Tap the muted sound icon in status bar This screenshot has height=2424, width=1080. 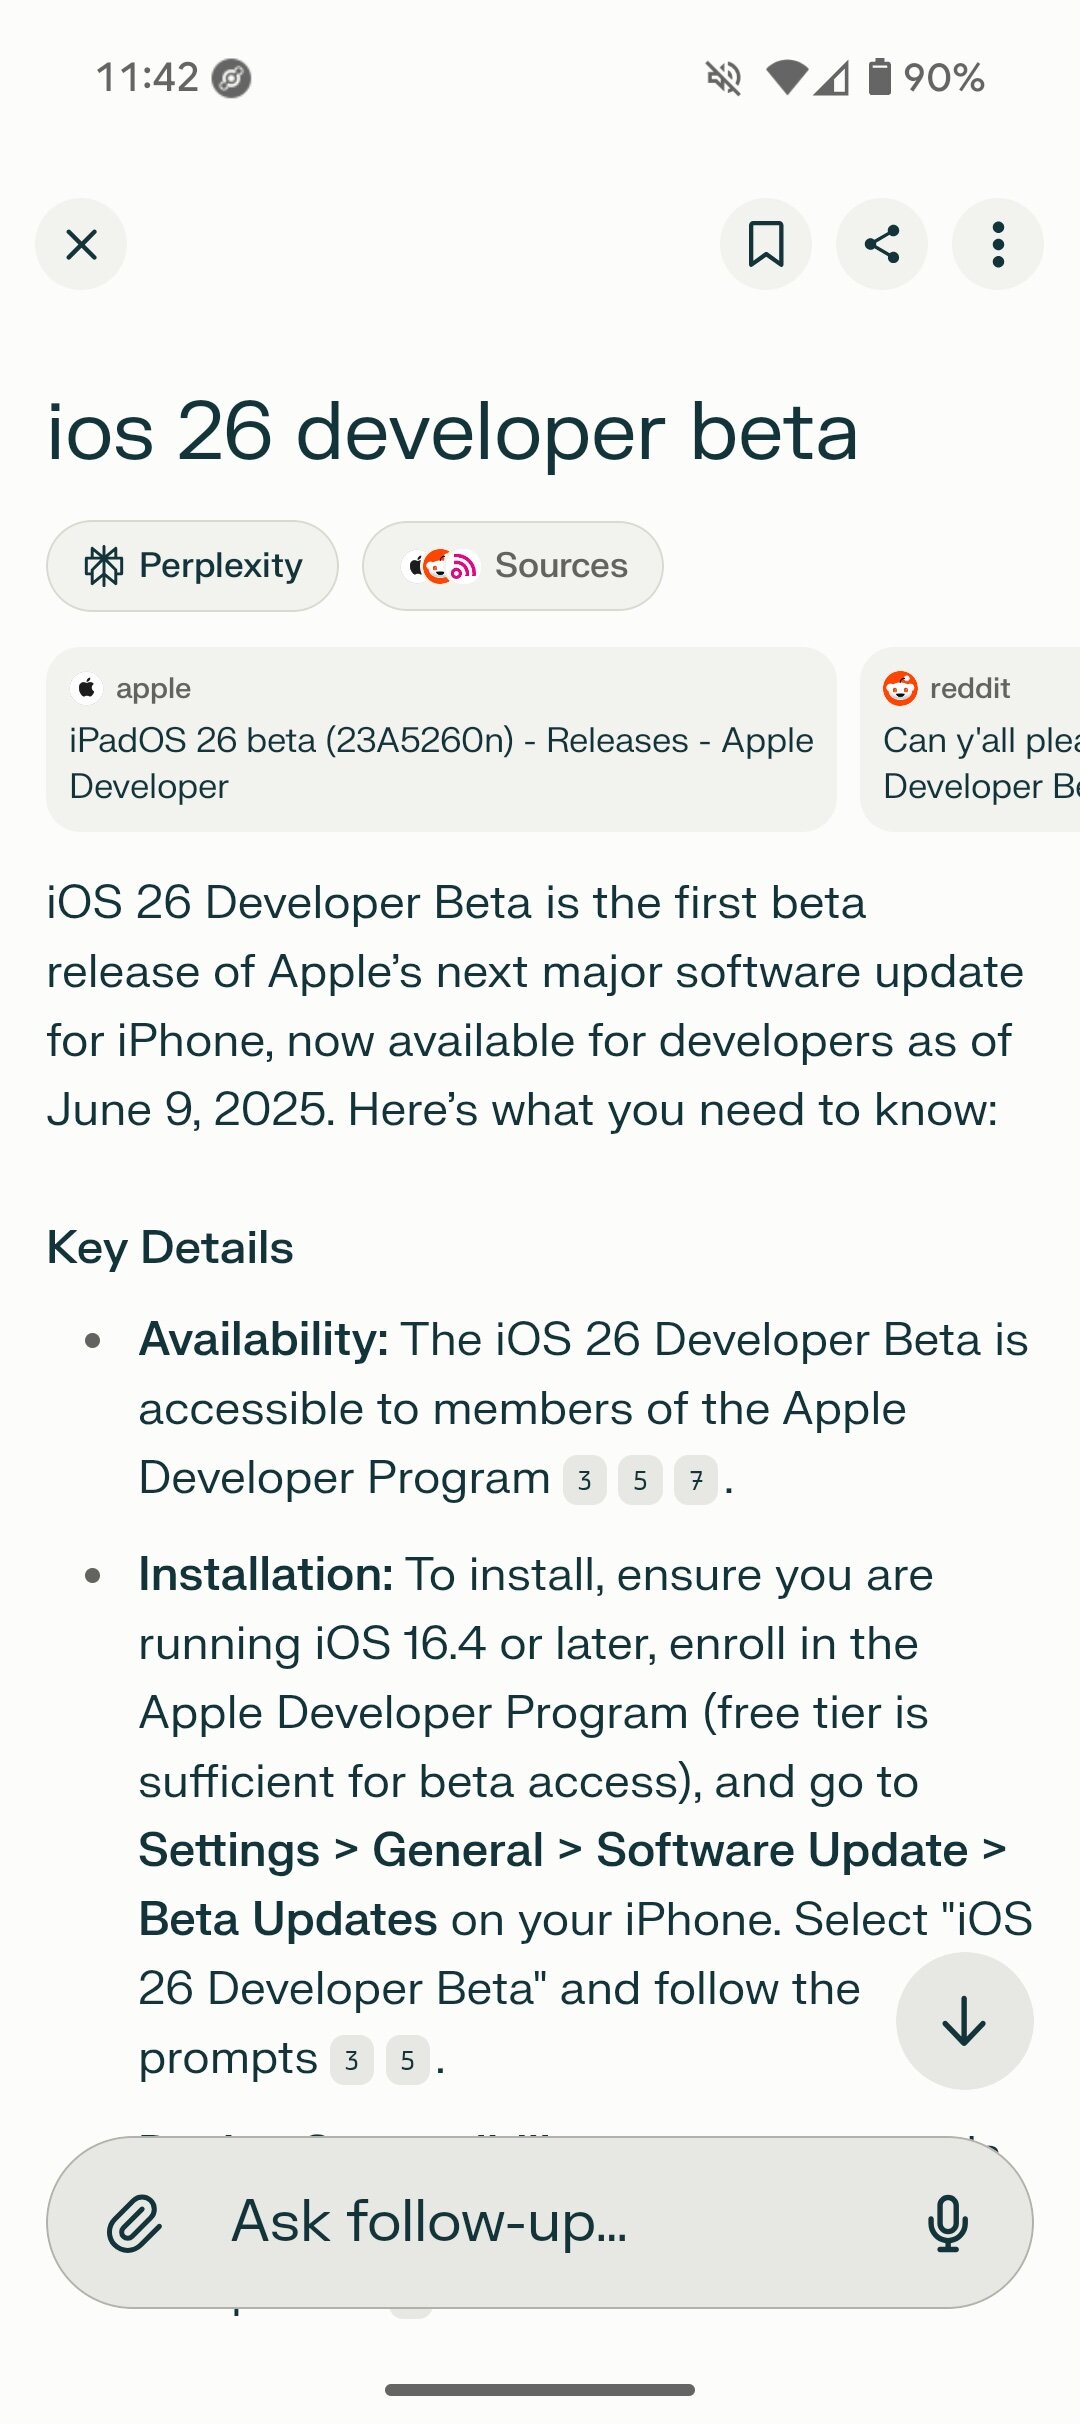723,77
